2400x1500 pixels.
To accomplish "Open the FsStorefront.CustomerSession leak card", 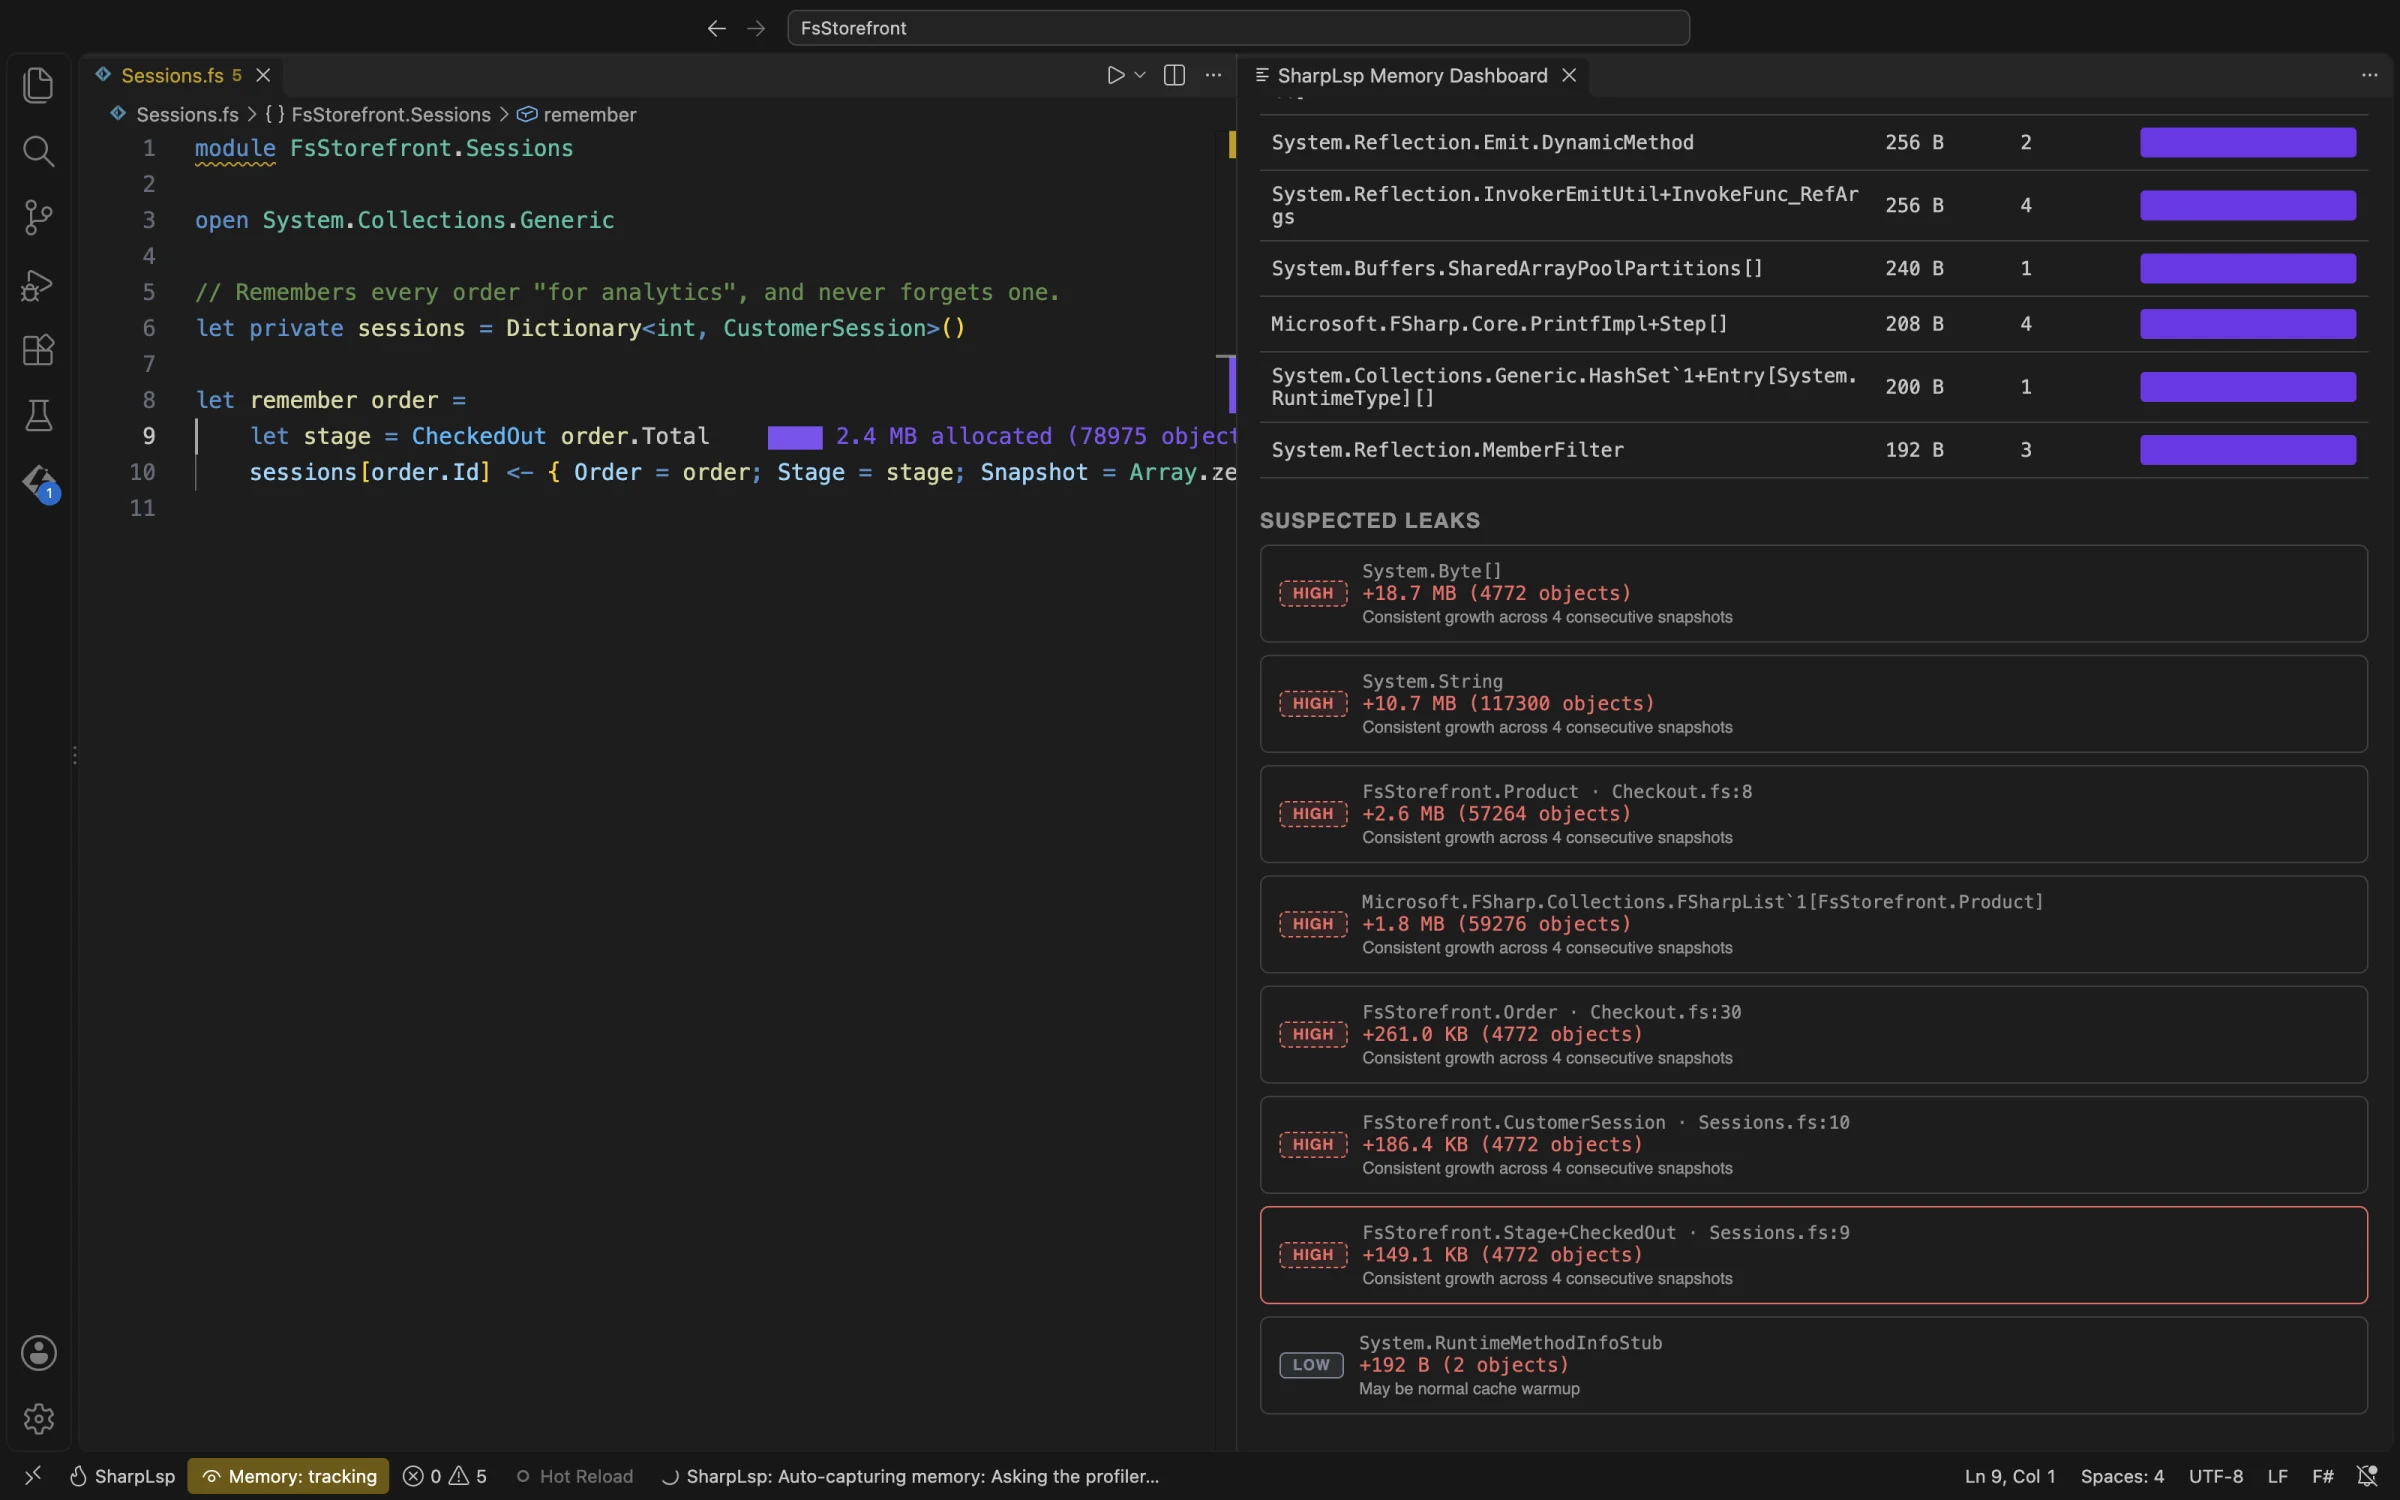I will [1813, 1144].
